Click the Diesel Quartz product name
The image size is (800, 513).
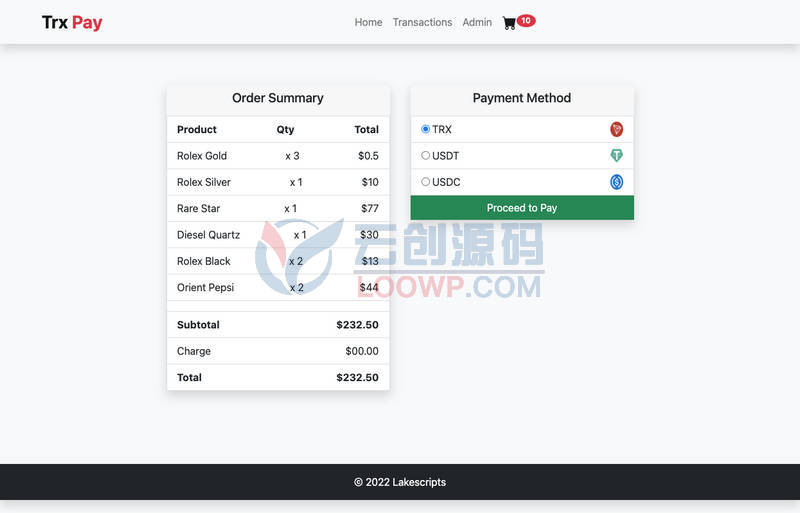point(208,235)
